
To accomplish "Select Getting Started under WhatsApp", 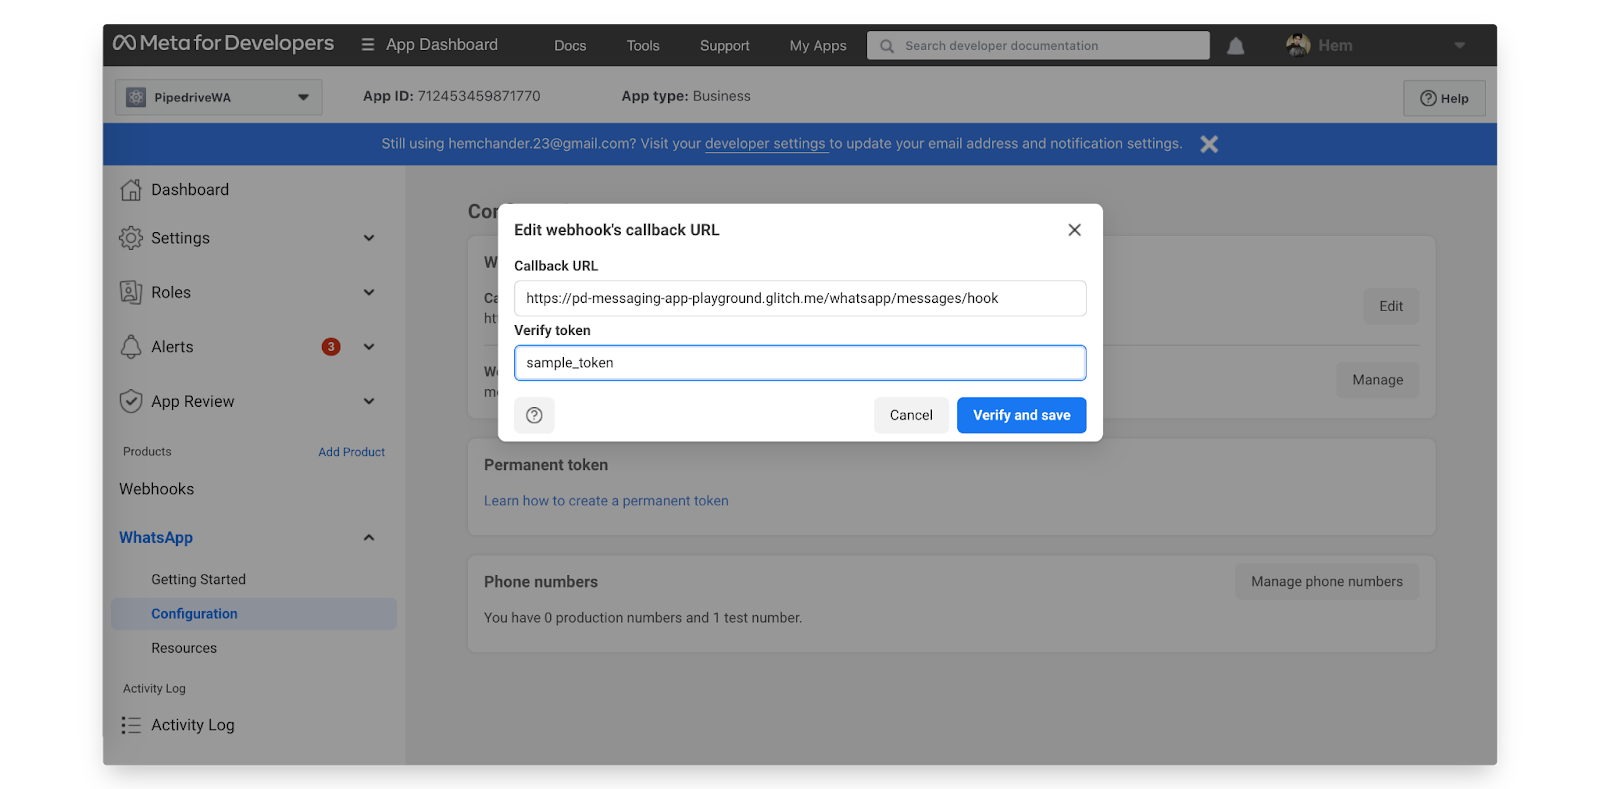I will coord(198,579).
